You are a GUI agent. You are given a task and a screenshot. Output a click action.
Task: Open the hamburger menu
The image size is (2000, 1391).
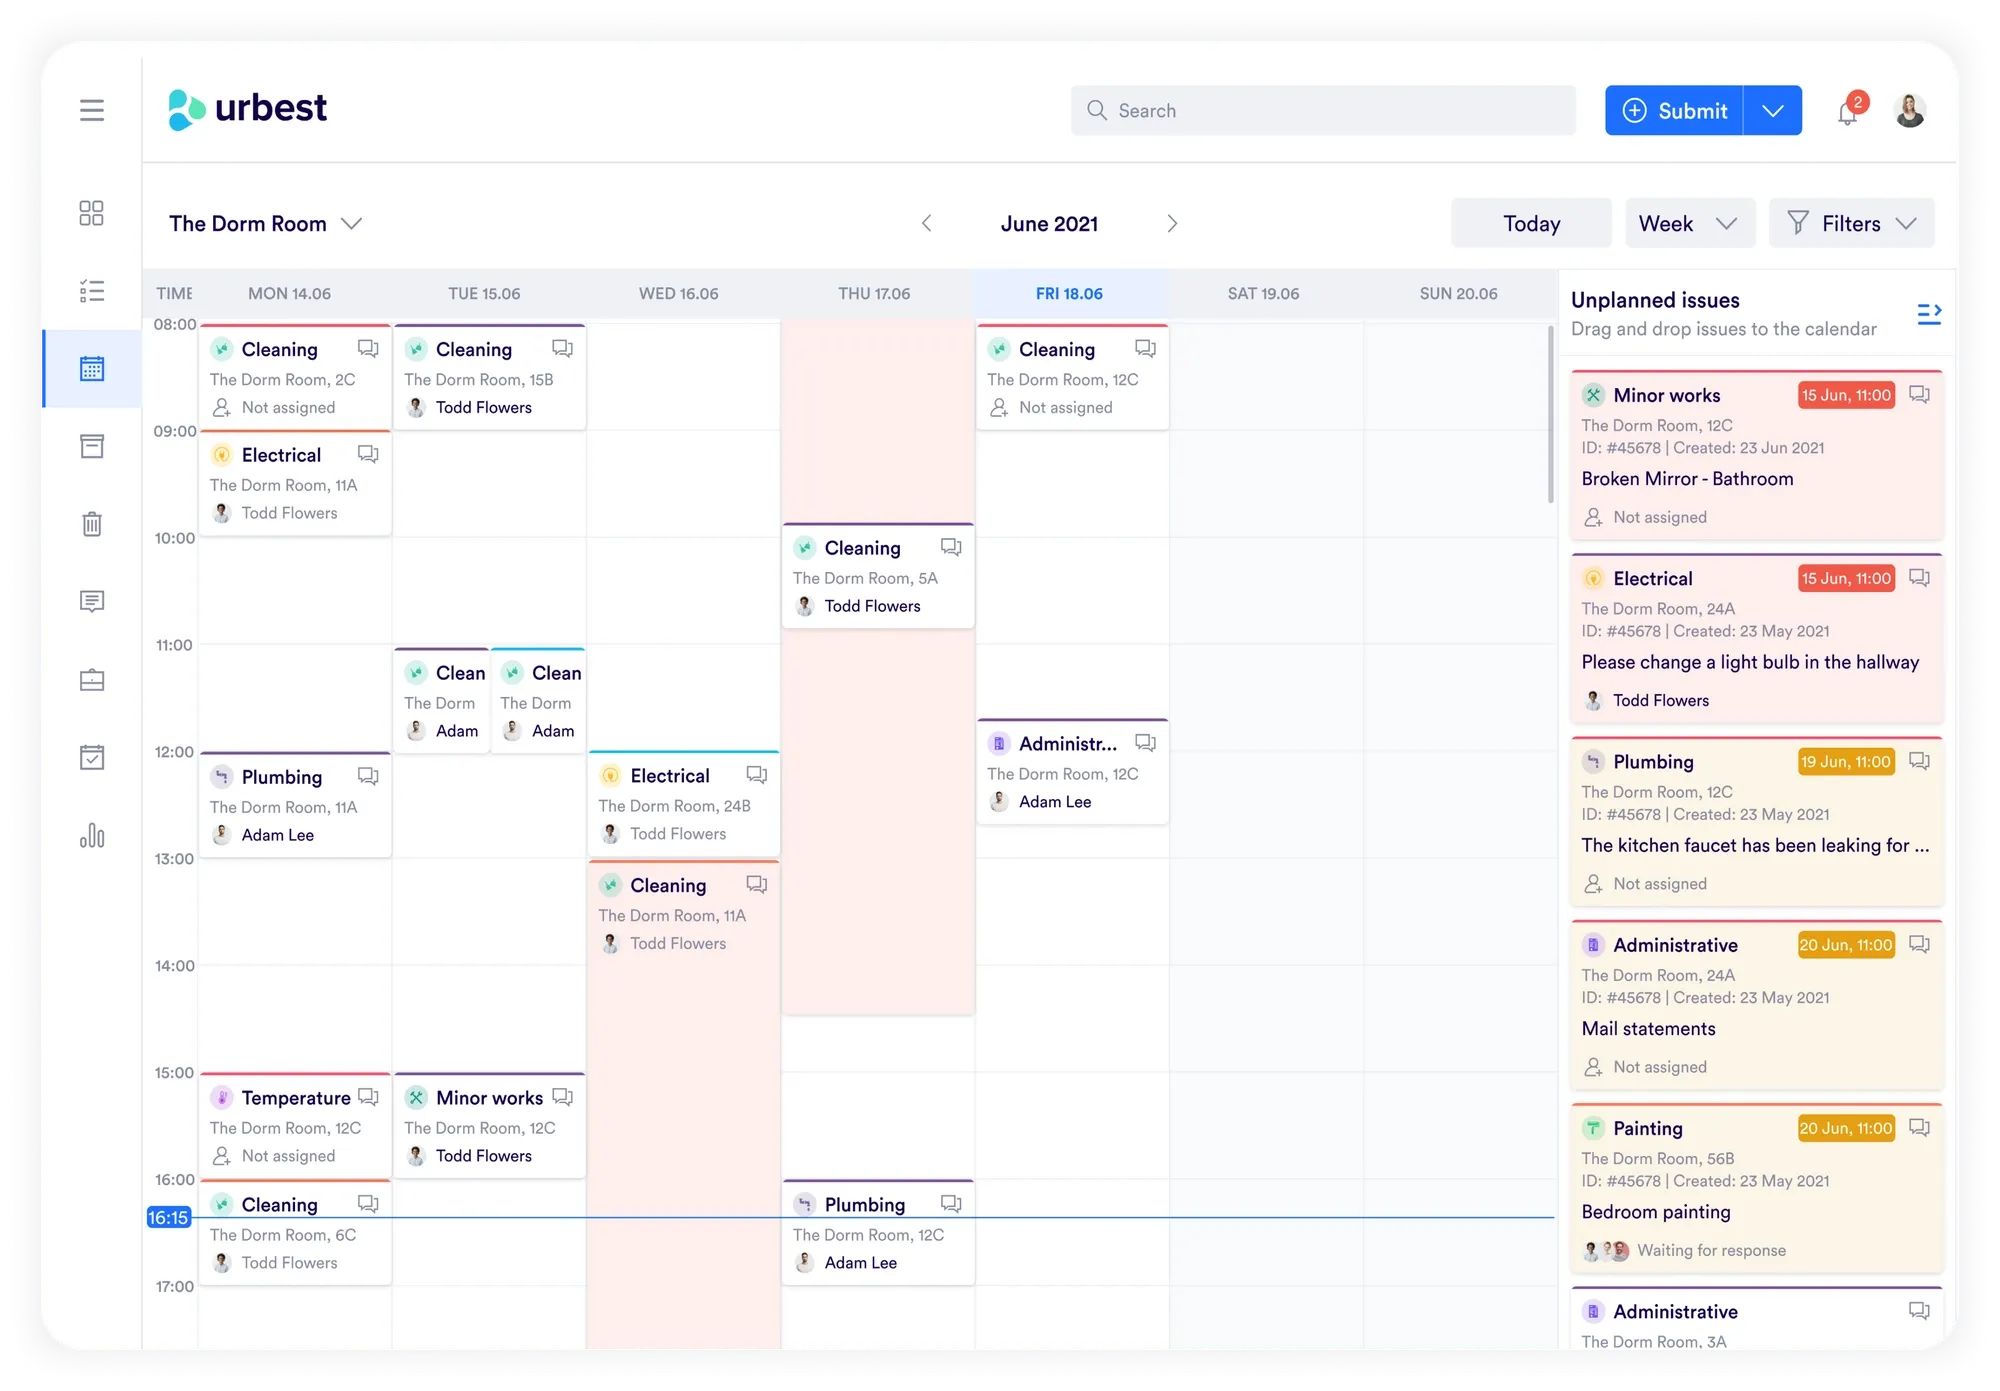coord(92,110)
